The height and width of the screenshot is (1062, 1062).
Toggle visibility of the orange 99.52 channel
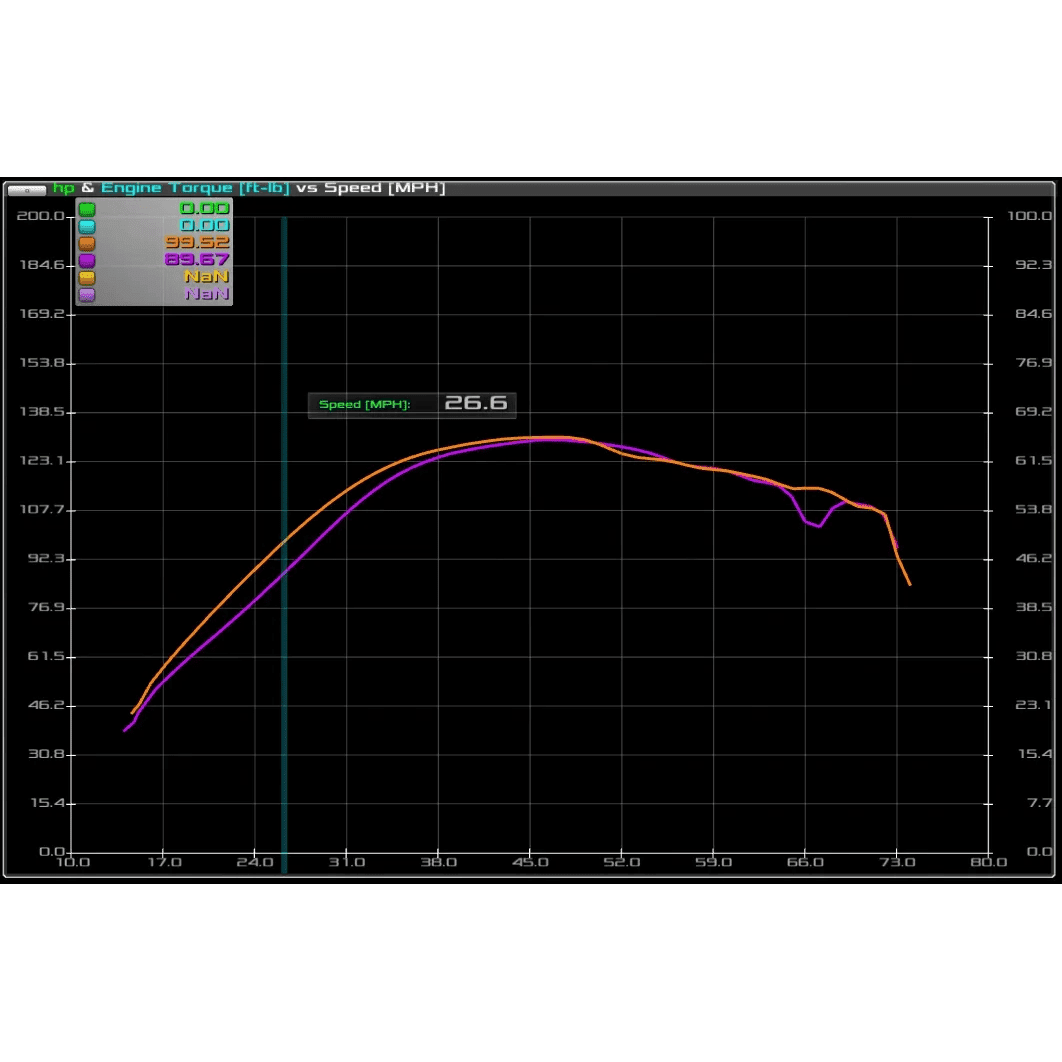tap(86, 243)
